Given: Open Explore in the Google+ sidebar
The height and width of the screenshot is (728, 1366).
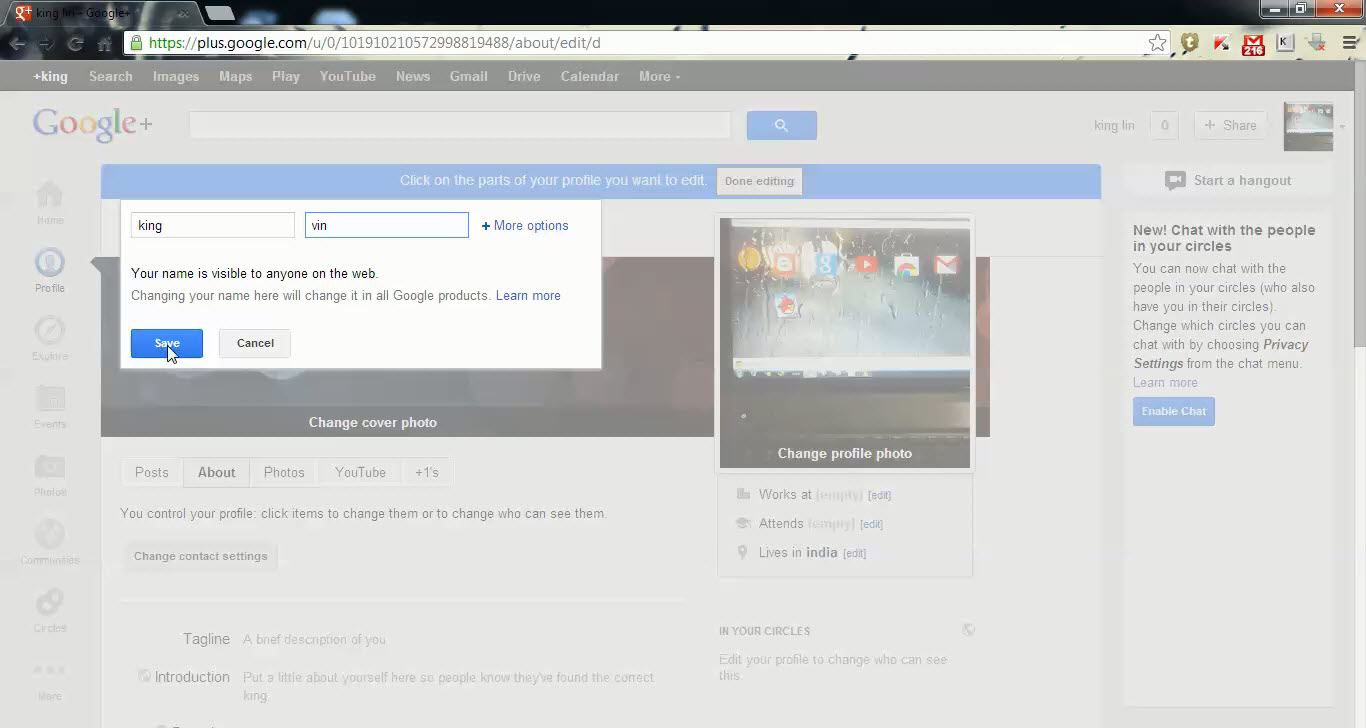Looking at the screenshot, I should coord(49,339).
